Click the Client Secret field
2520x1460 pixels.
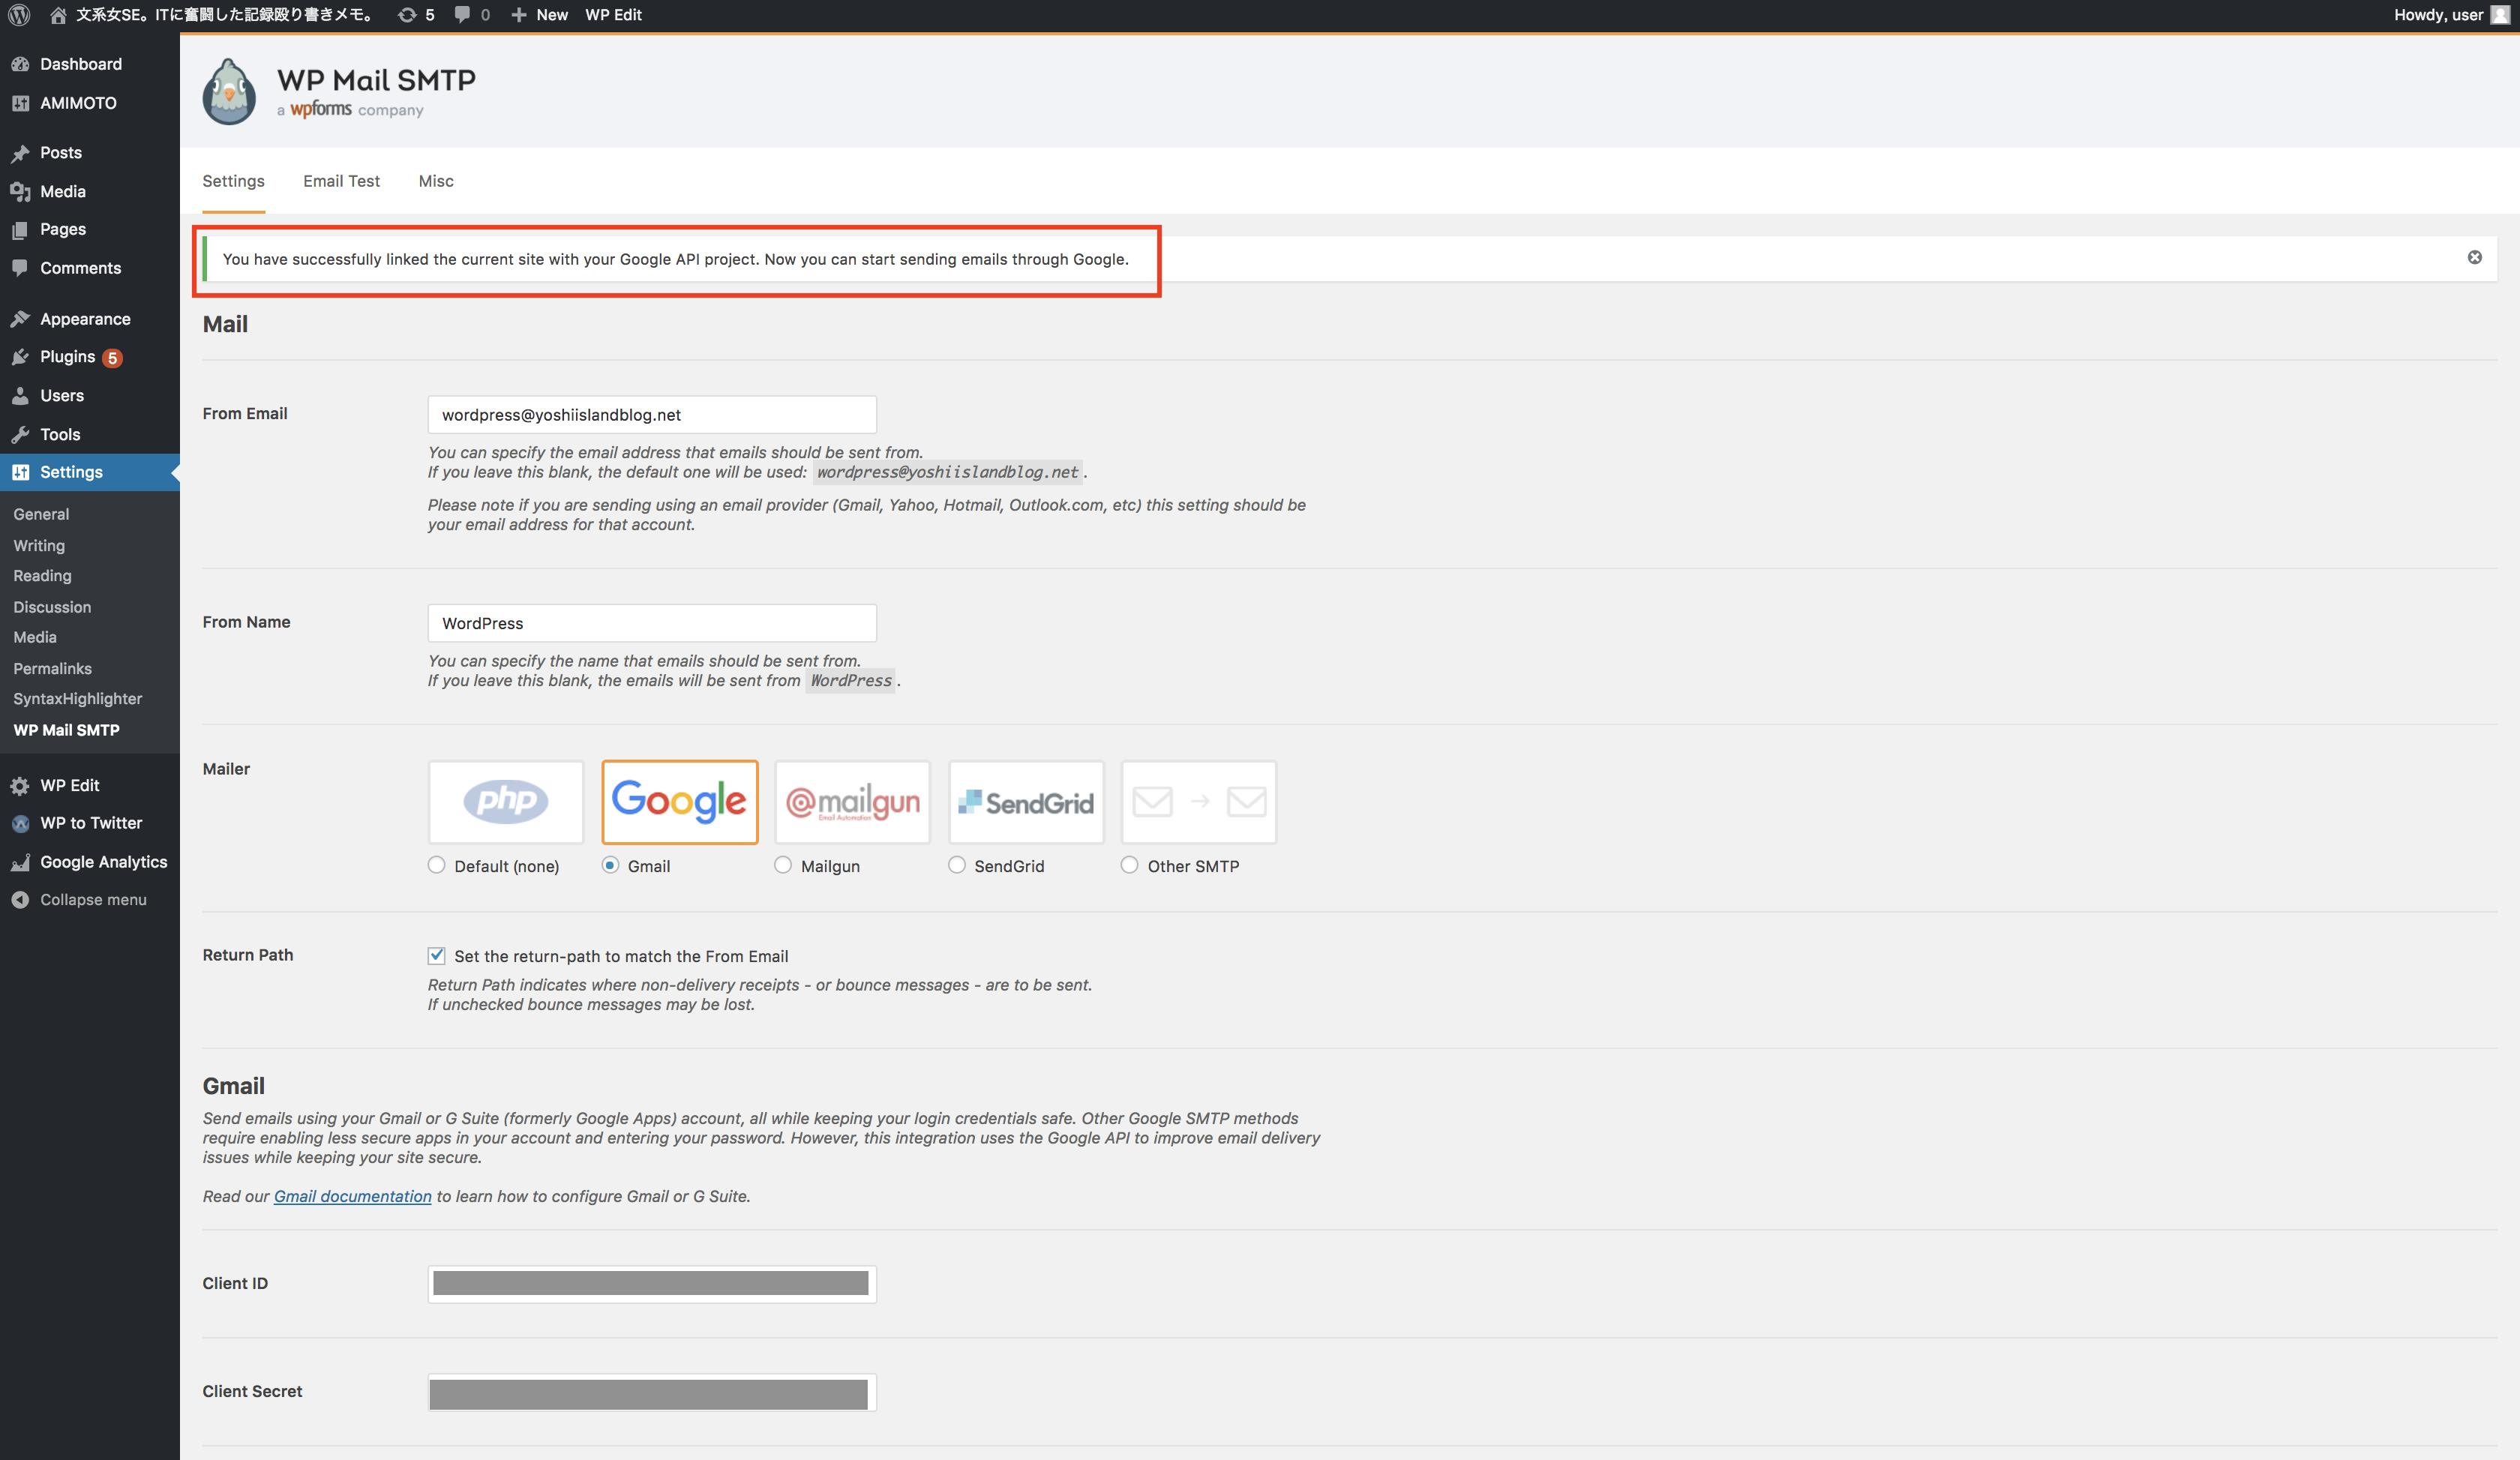point(652,1393)
